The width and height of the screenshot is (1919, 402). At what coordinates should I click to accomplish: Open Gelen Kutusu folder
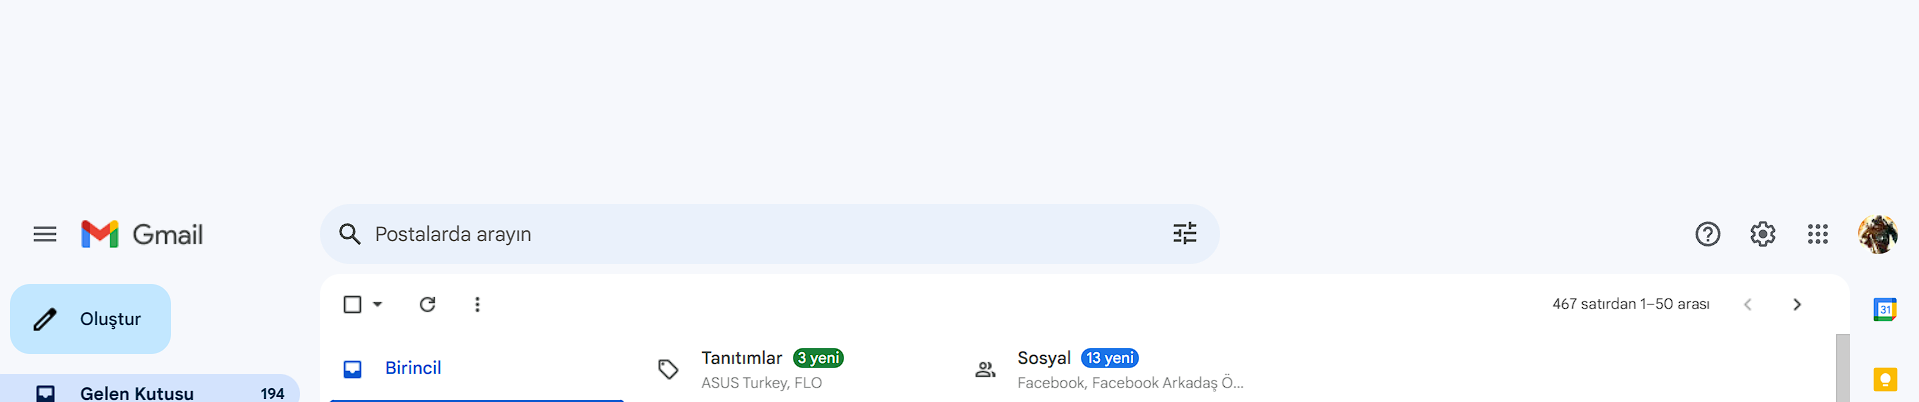point(137,393)
